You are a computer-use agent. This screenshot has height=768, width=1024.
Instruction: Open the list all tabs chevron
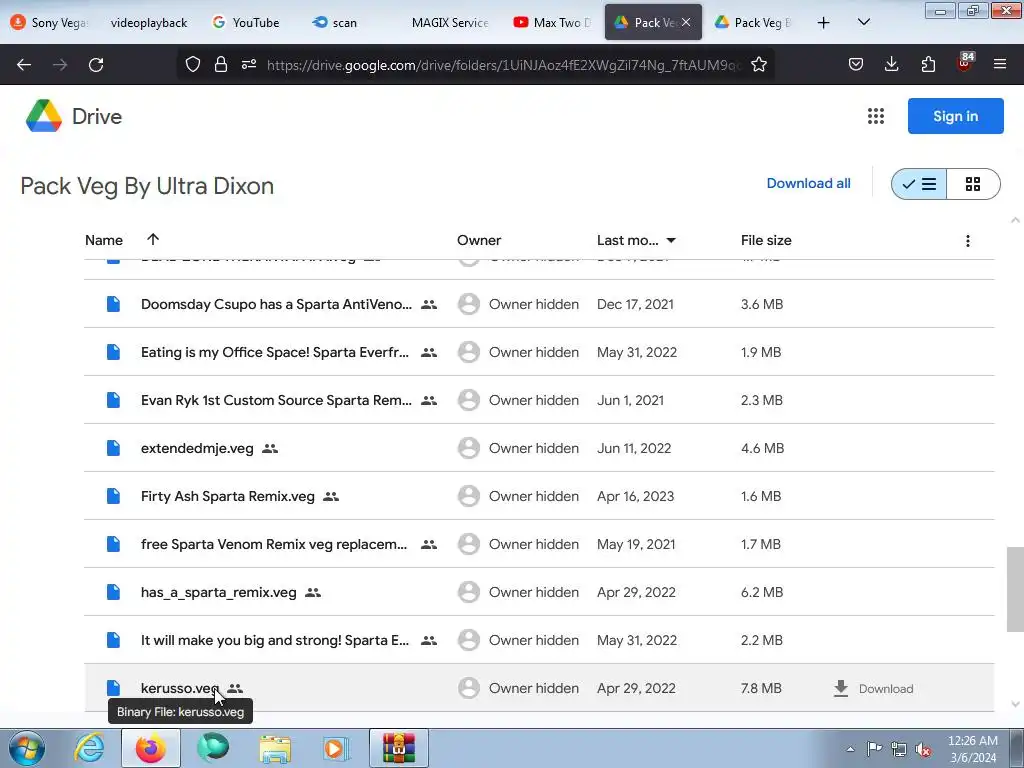click(x=863, y=22)
